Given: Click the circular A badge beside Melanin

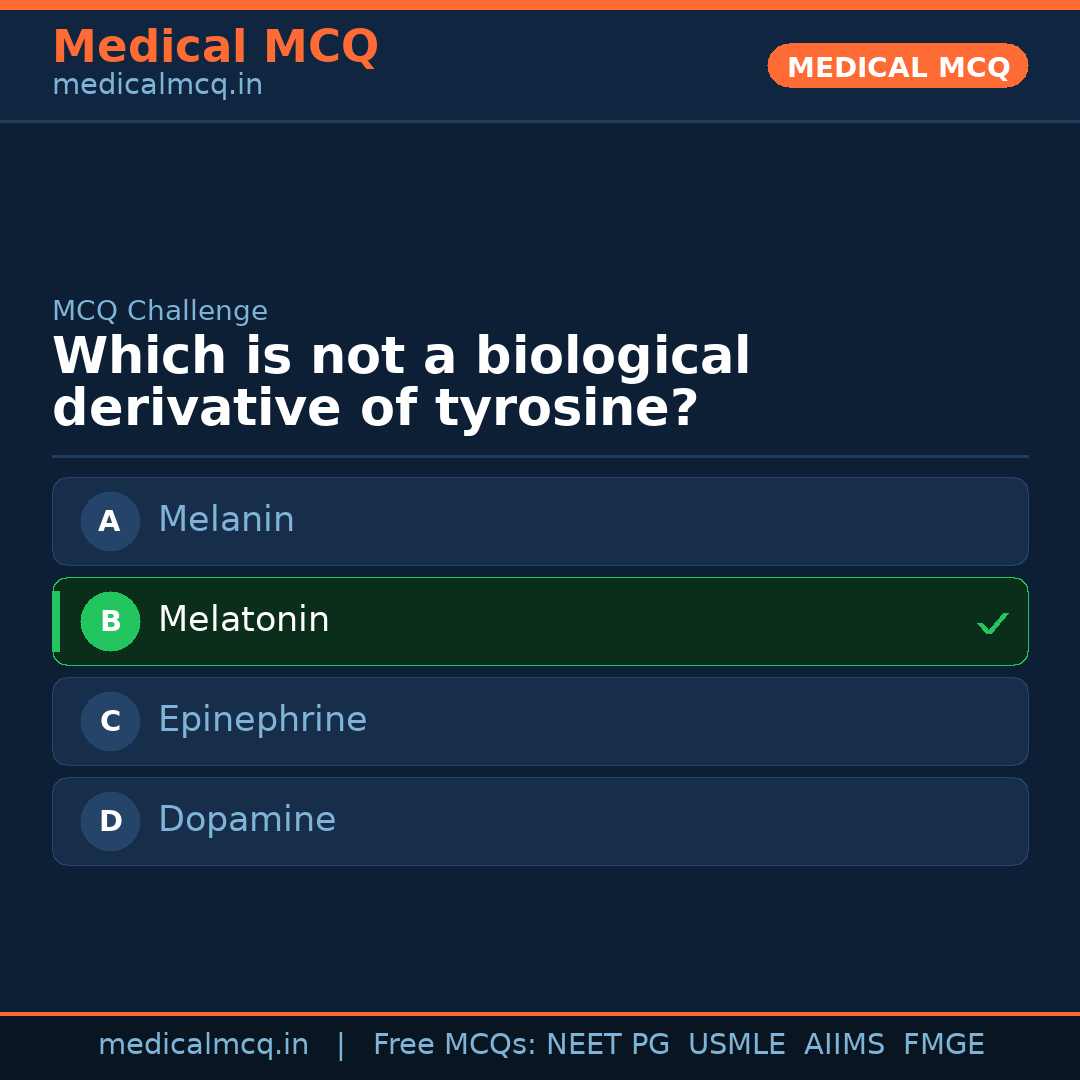Looking at the screenshot, I should pos(109,521).
